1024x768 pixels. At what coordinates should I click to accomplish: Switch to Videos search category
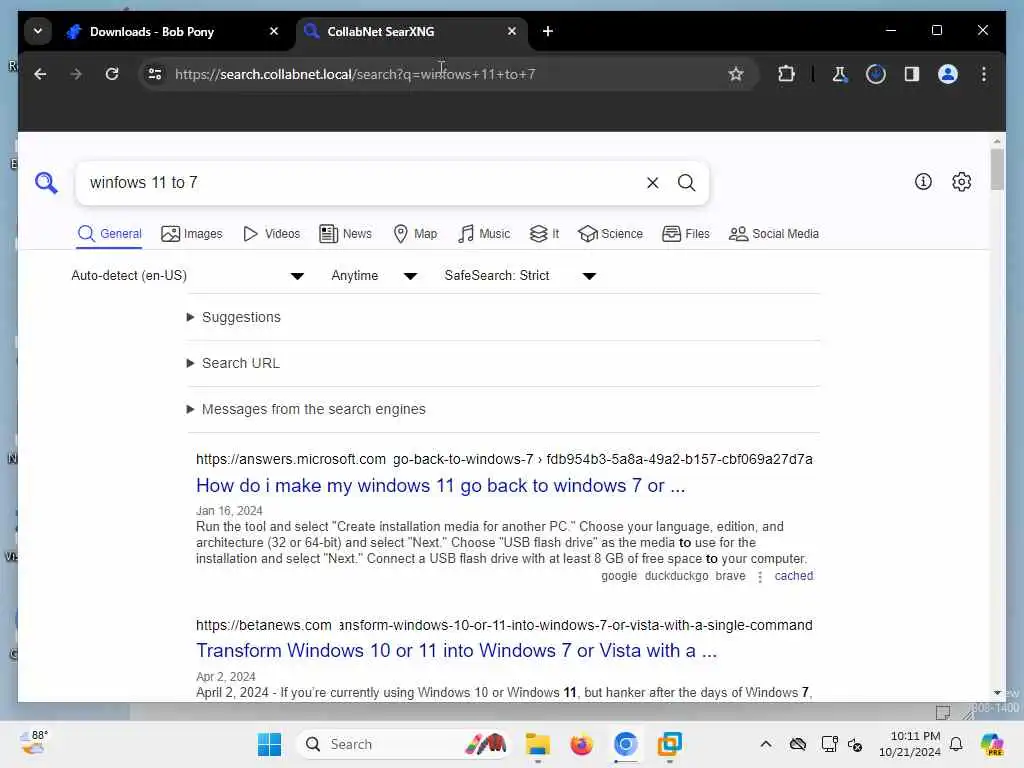click(x=272, y=234)
